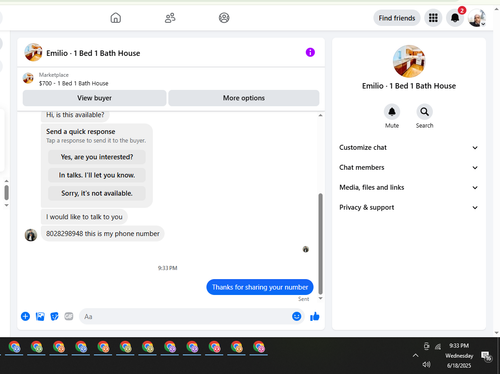500x374 pixels.
Task: Send a thumbs-up like
Action: pyautogui.click(x=315, y=316)
